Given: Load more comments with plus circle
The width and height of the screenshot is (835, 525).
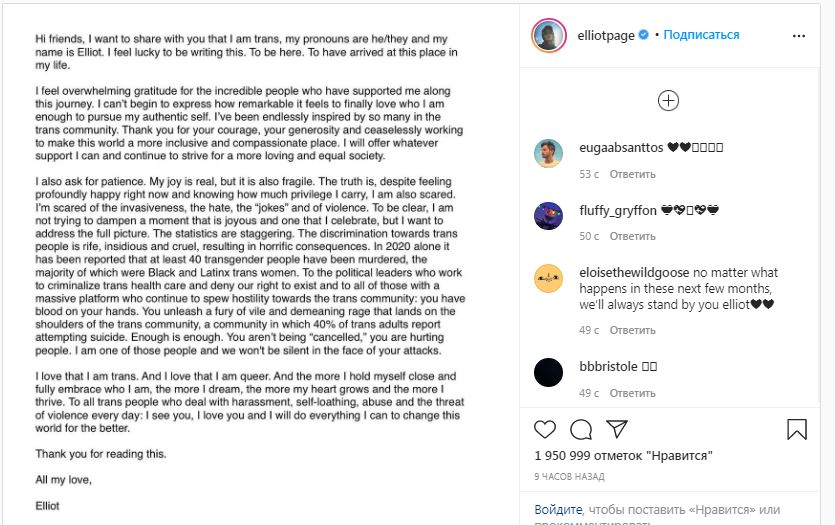Looking at the screenshot, I should coord(668,100).
